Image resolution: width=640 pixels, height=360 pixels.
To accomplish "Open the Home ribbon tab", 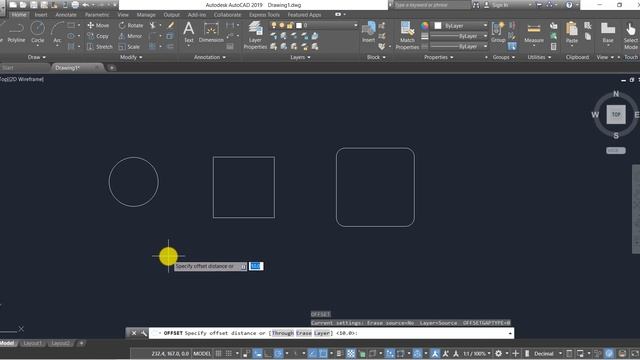I will coord(19,15).
